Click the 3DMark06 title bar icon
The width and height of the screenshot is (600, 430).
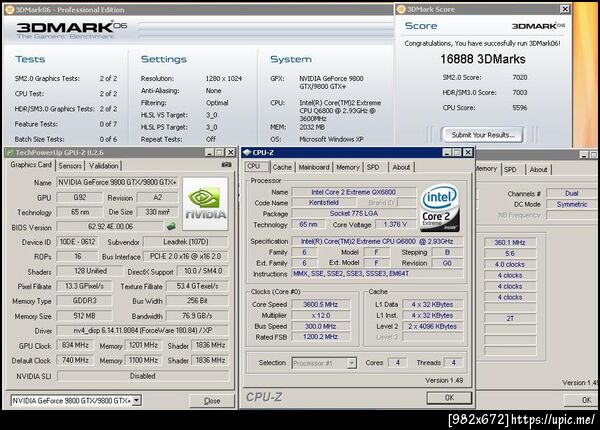[x=10, y=10]
